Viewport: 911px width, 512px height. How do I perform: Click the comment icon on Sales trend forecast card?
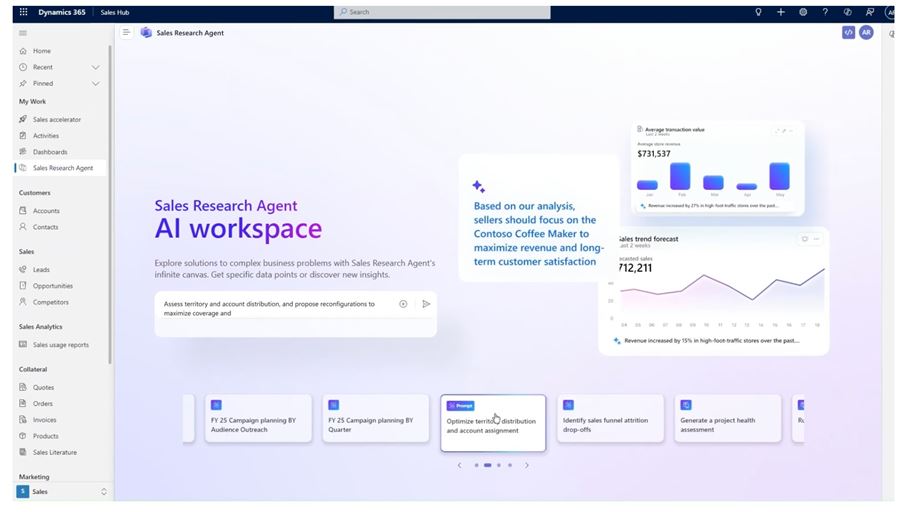(x=805, y=239)
